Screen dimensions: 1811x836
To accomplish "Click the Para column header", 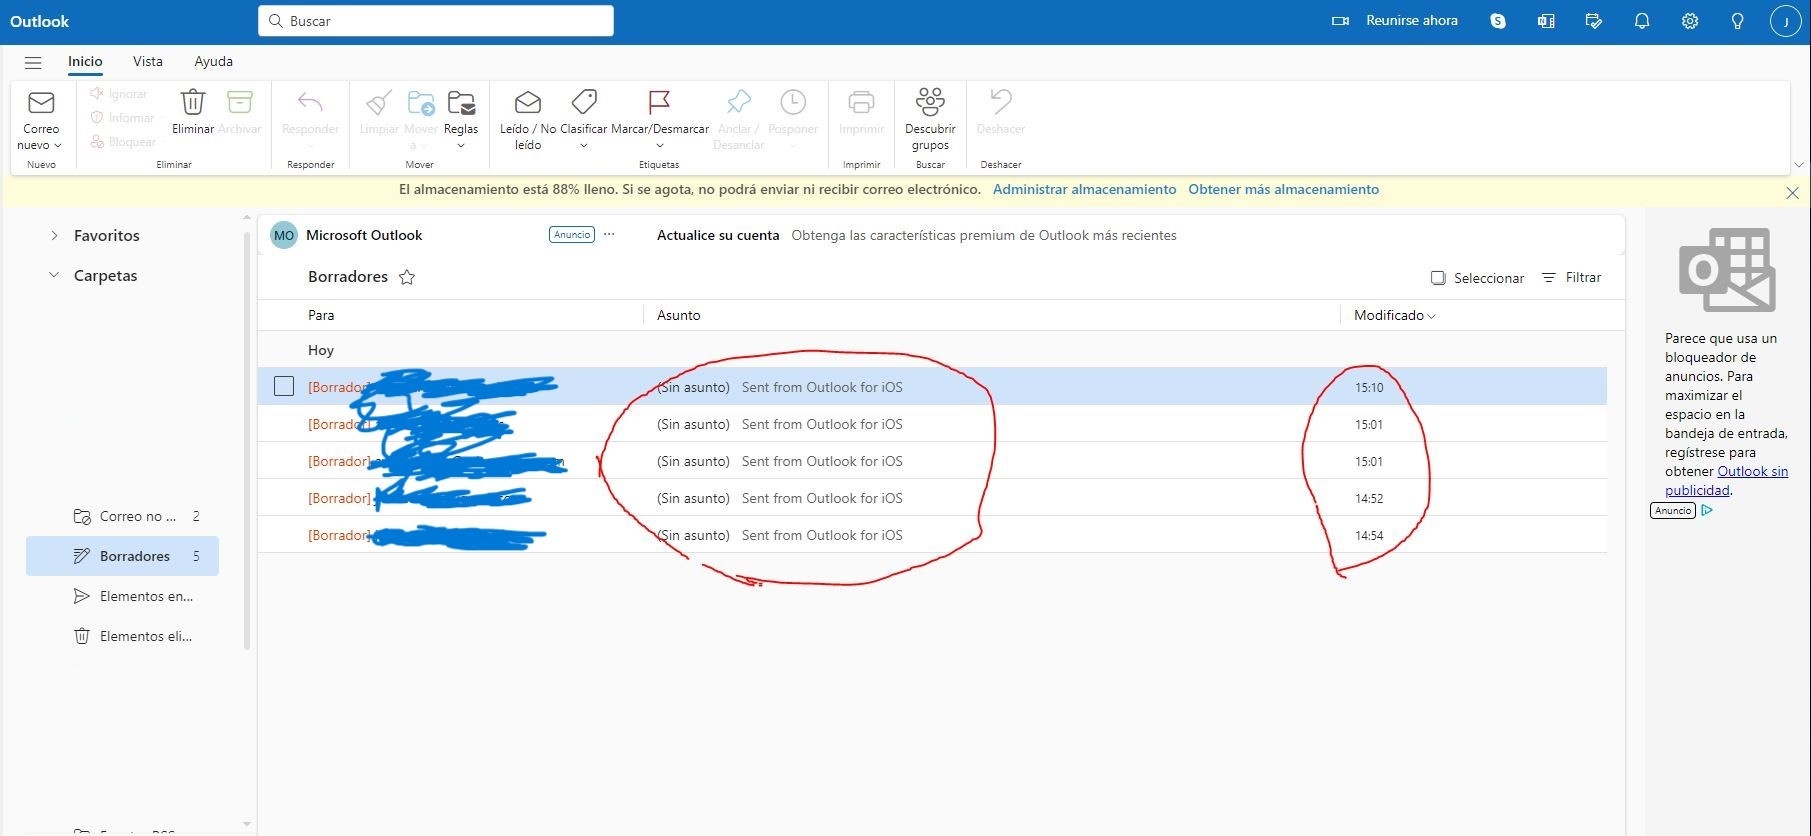I will click(x=321, y=315).
